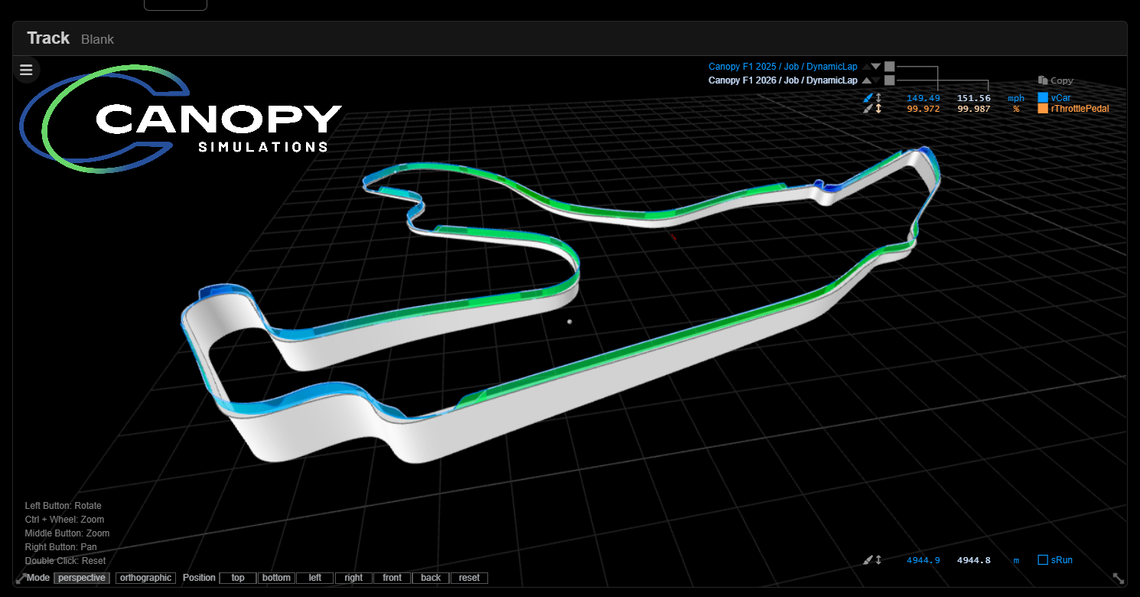Click the bottom-right resize arrow icon
This screenshot has height=597, width=1140.
pyautogui.click(x=1118, y=578)
